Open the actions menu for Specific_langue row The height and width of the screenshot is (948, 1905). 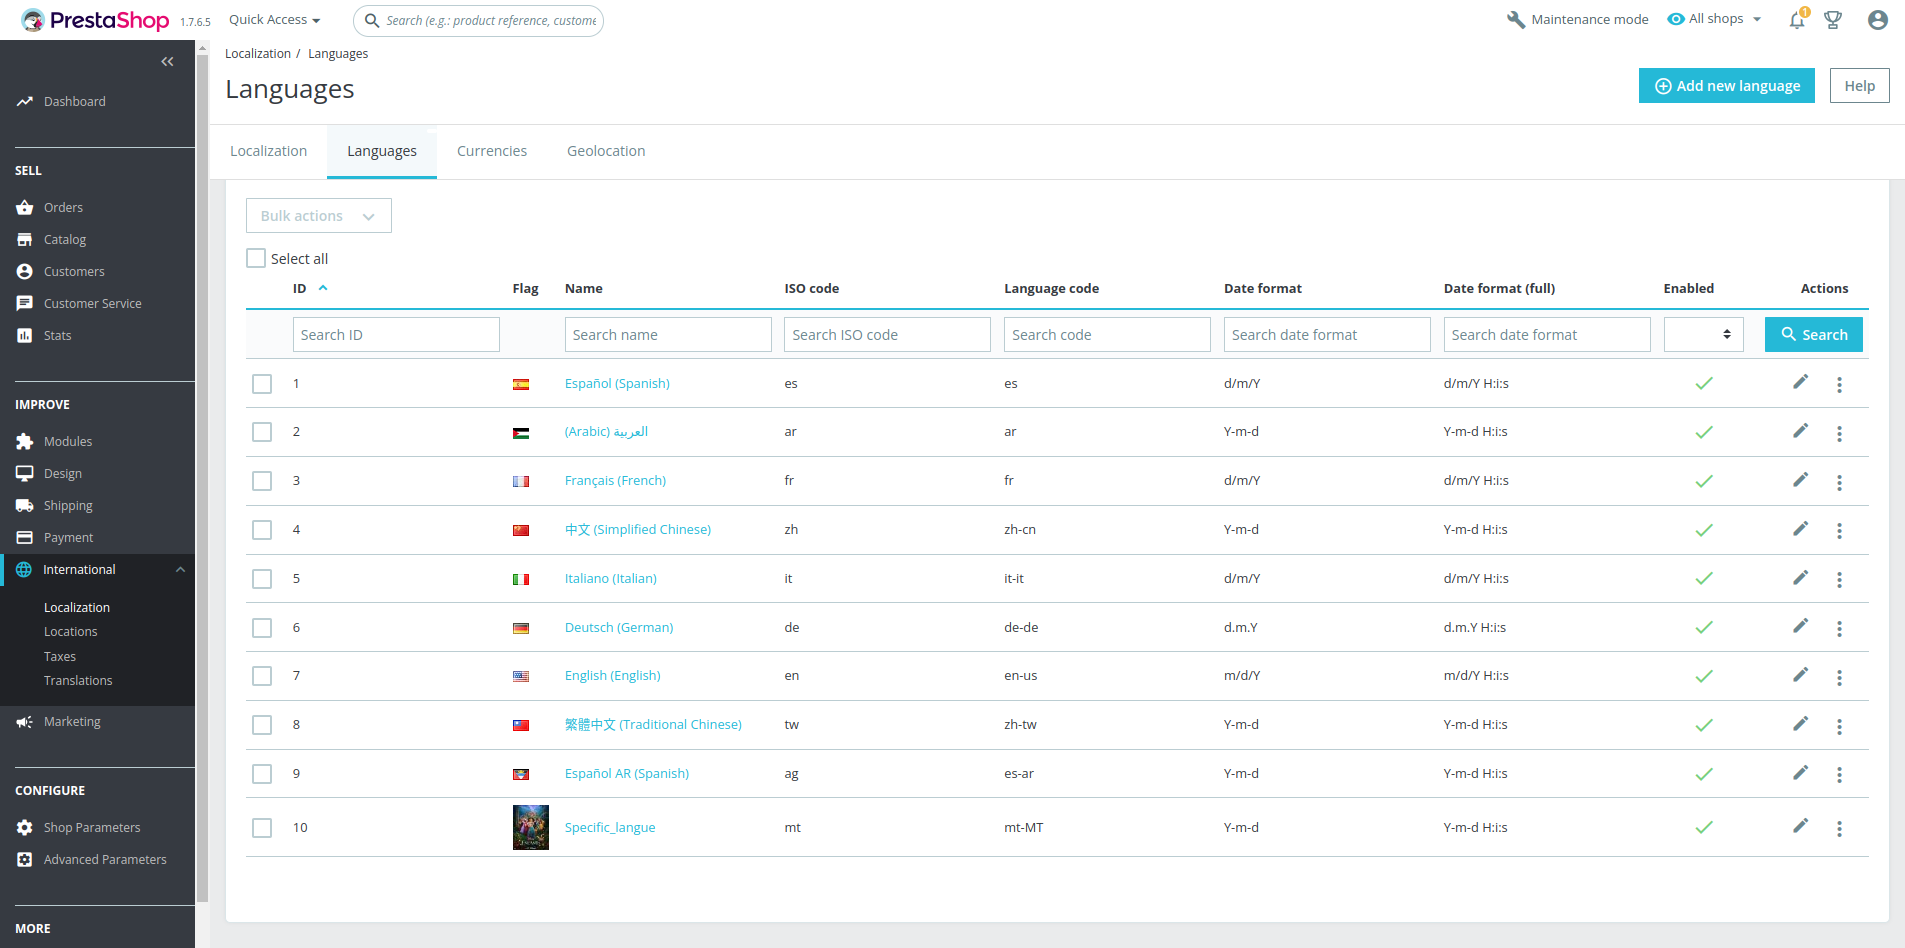[x=1839, y=828]
